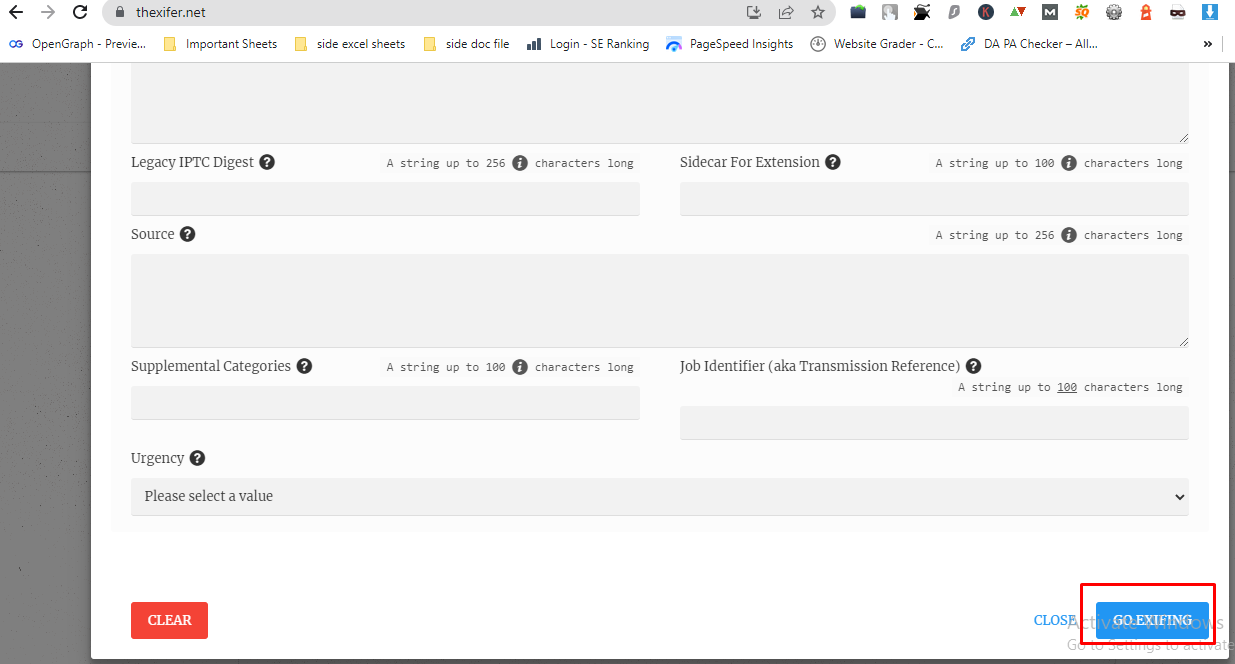Click the info icon for Sidecar For Extension length

(x=1069, y=163)
